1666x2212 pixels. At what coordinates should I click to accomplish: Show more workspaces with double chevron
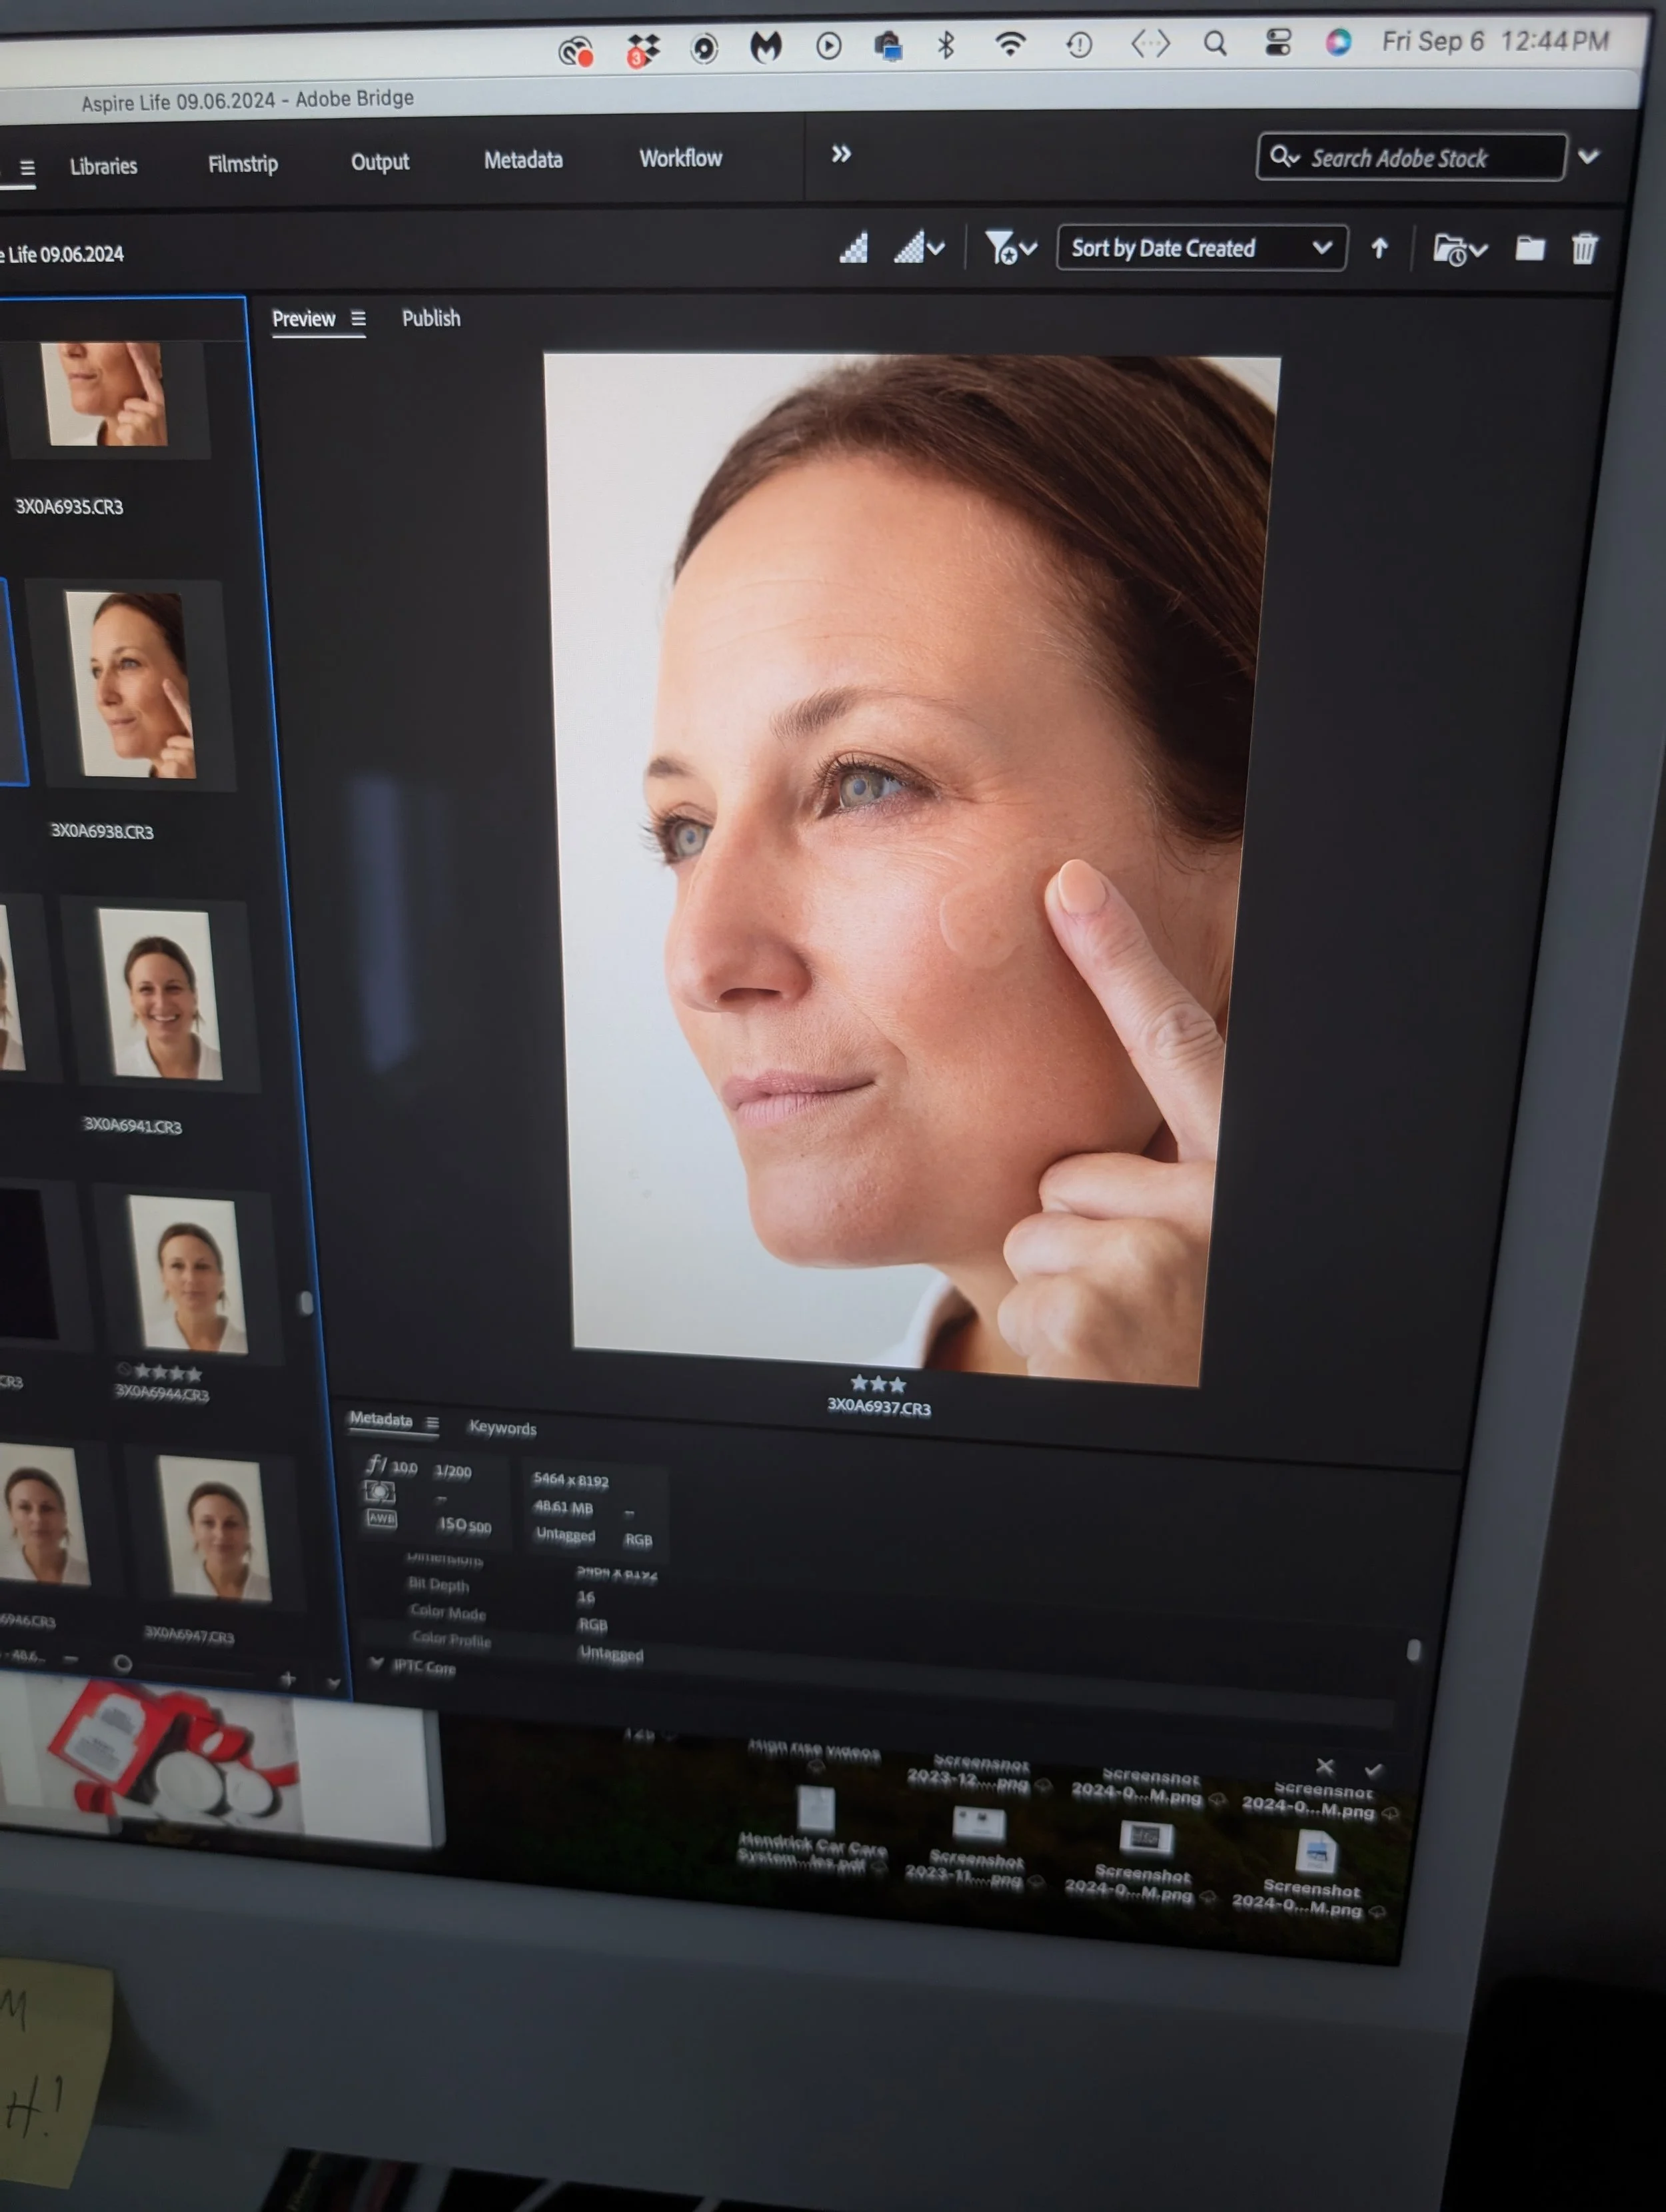pos(841,154)
